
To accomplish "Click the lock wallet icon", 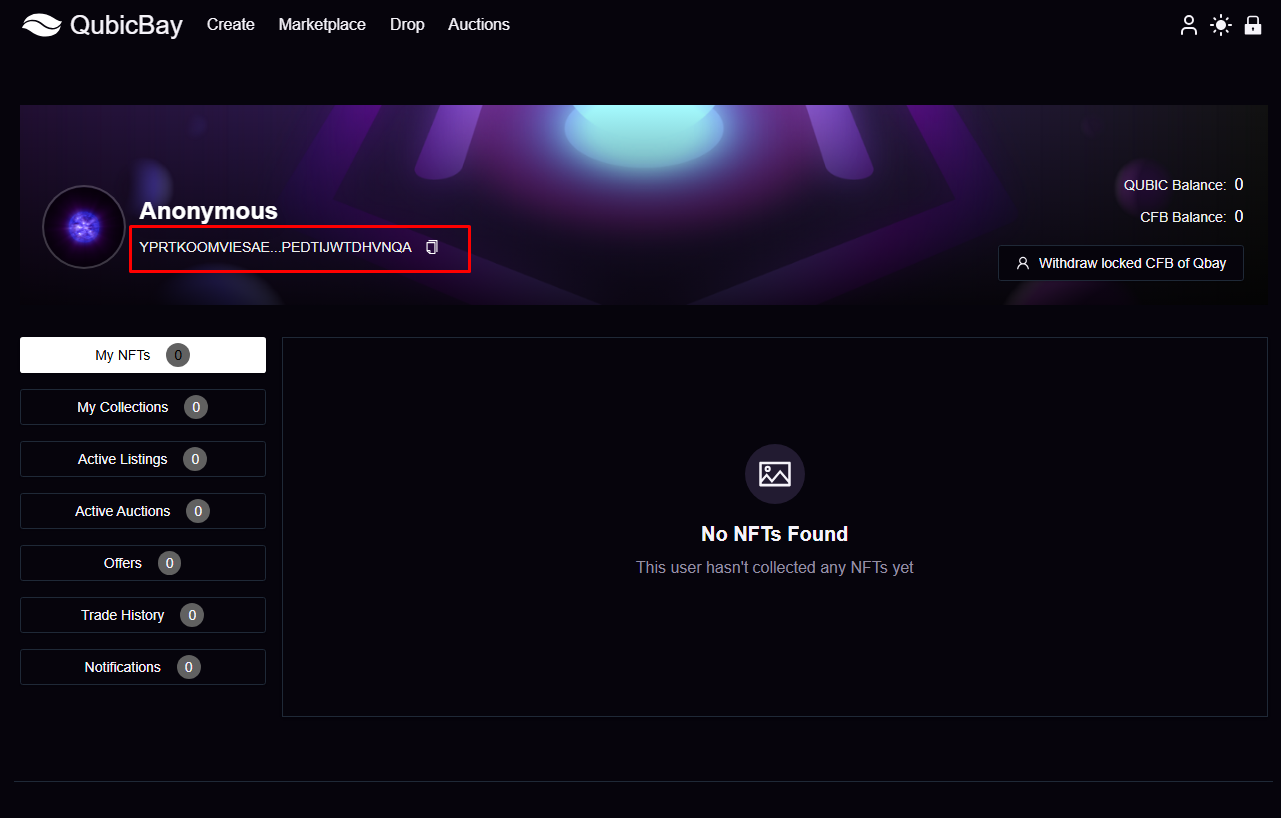I will [x=1252, y=25].
